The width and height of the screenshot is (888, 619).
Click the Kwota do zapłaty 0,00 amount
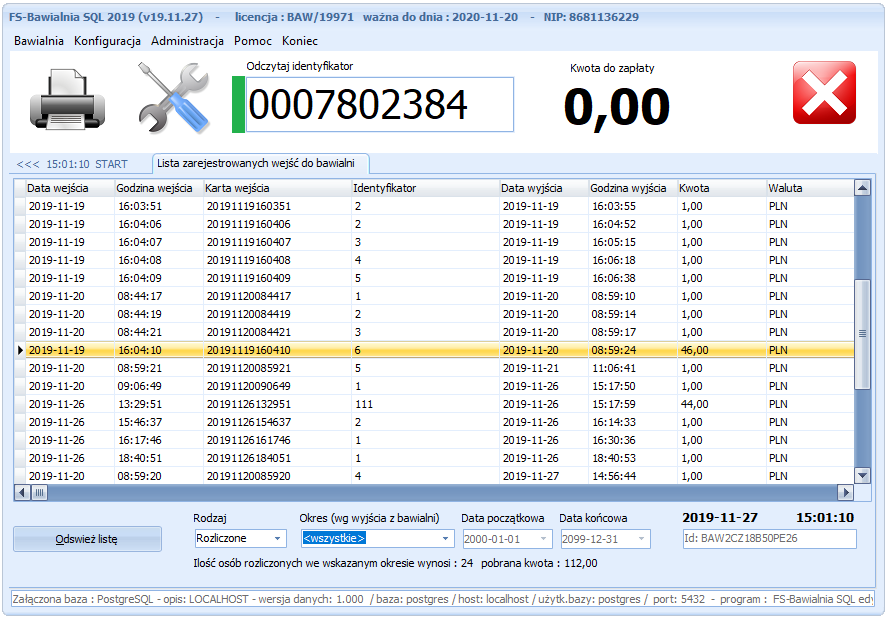pos(617,106)
